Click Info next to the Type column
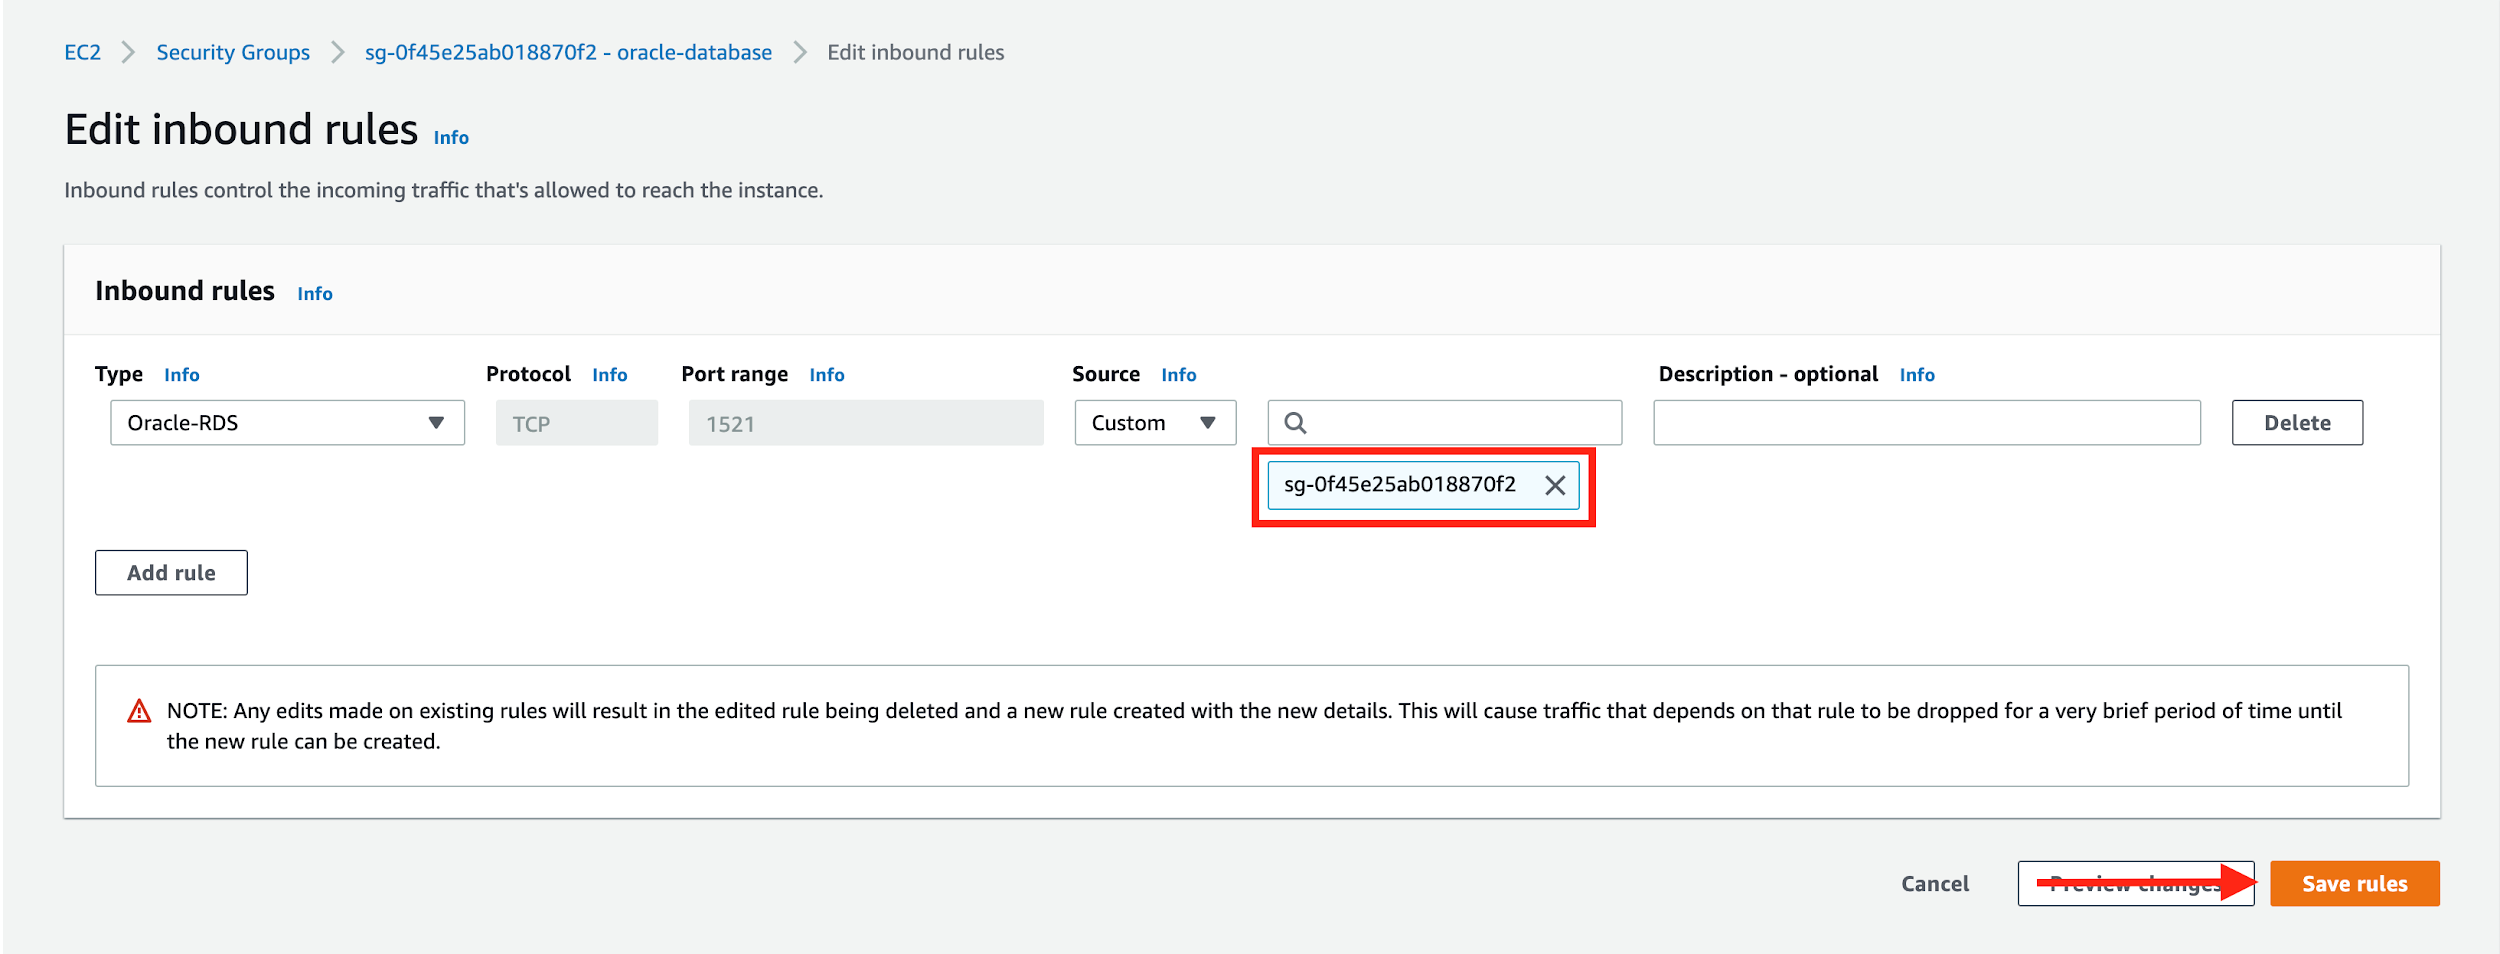The width and height of the screenshot is (2500, 954). [182, 374]
